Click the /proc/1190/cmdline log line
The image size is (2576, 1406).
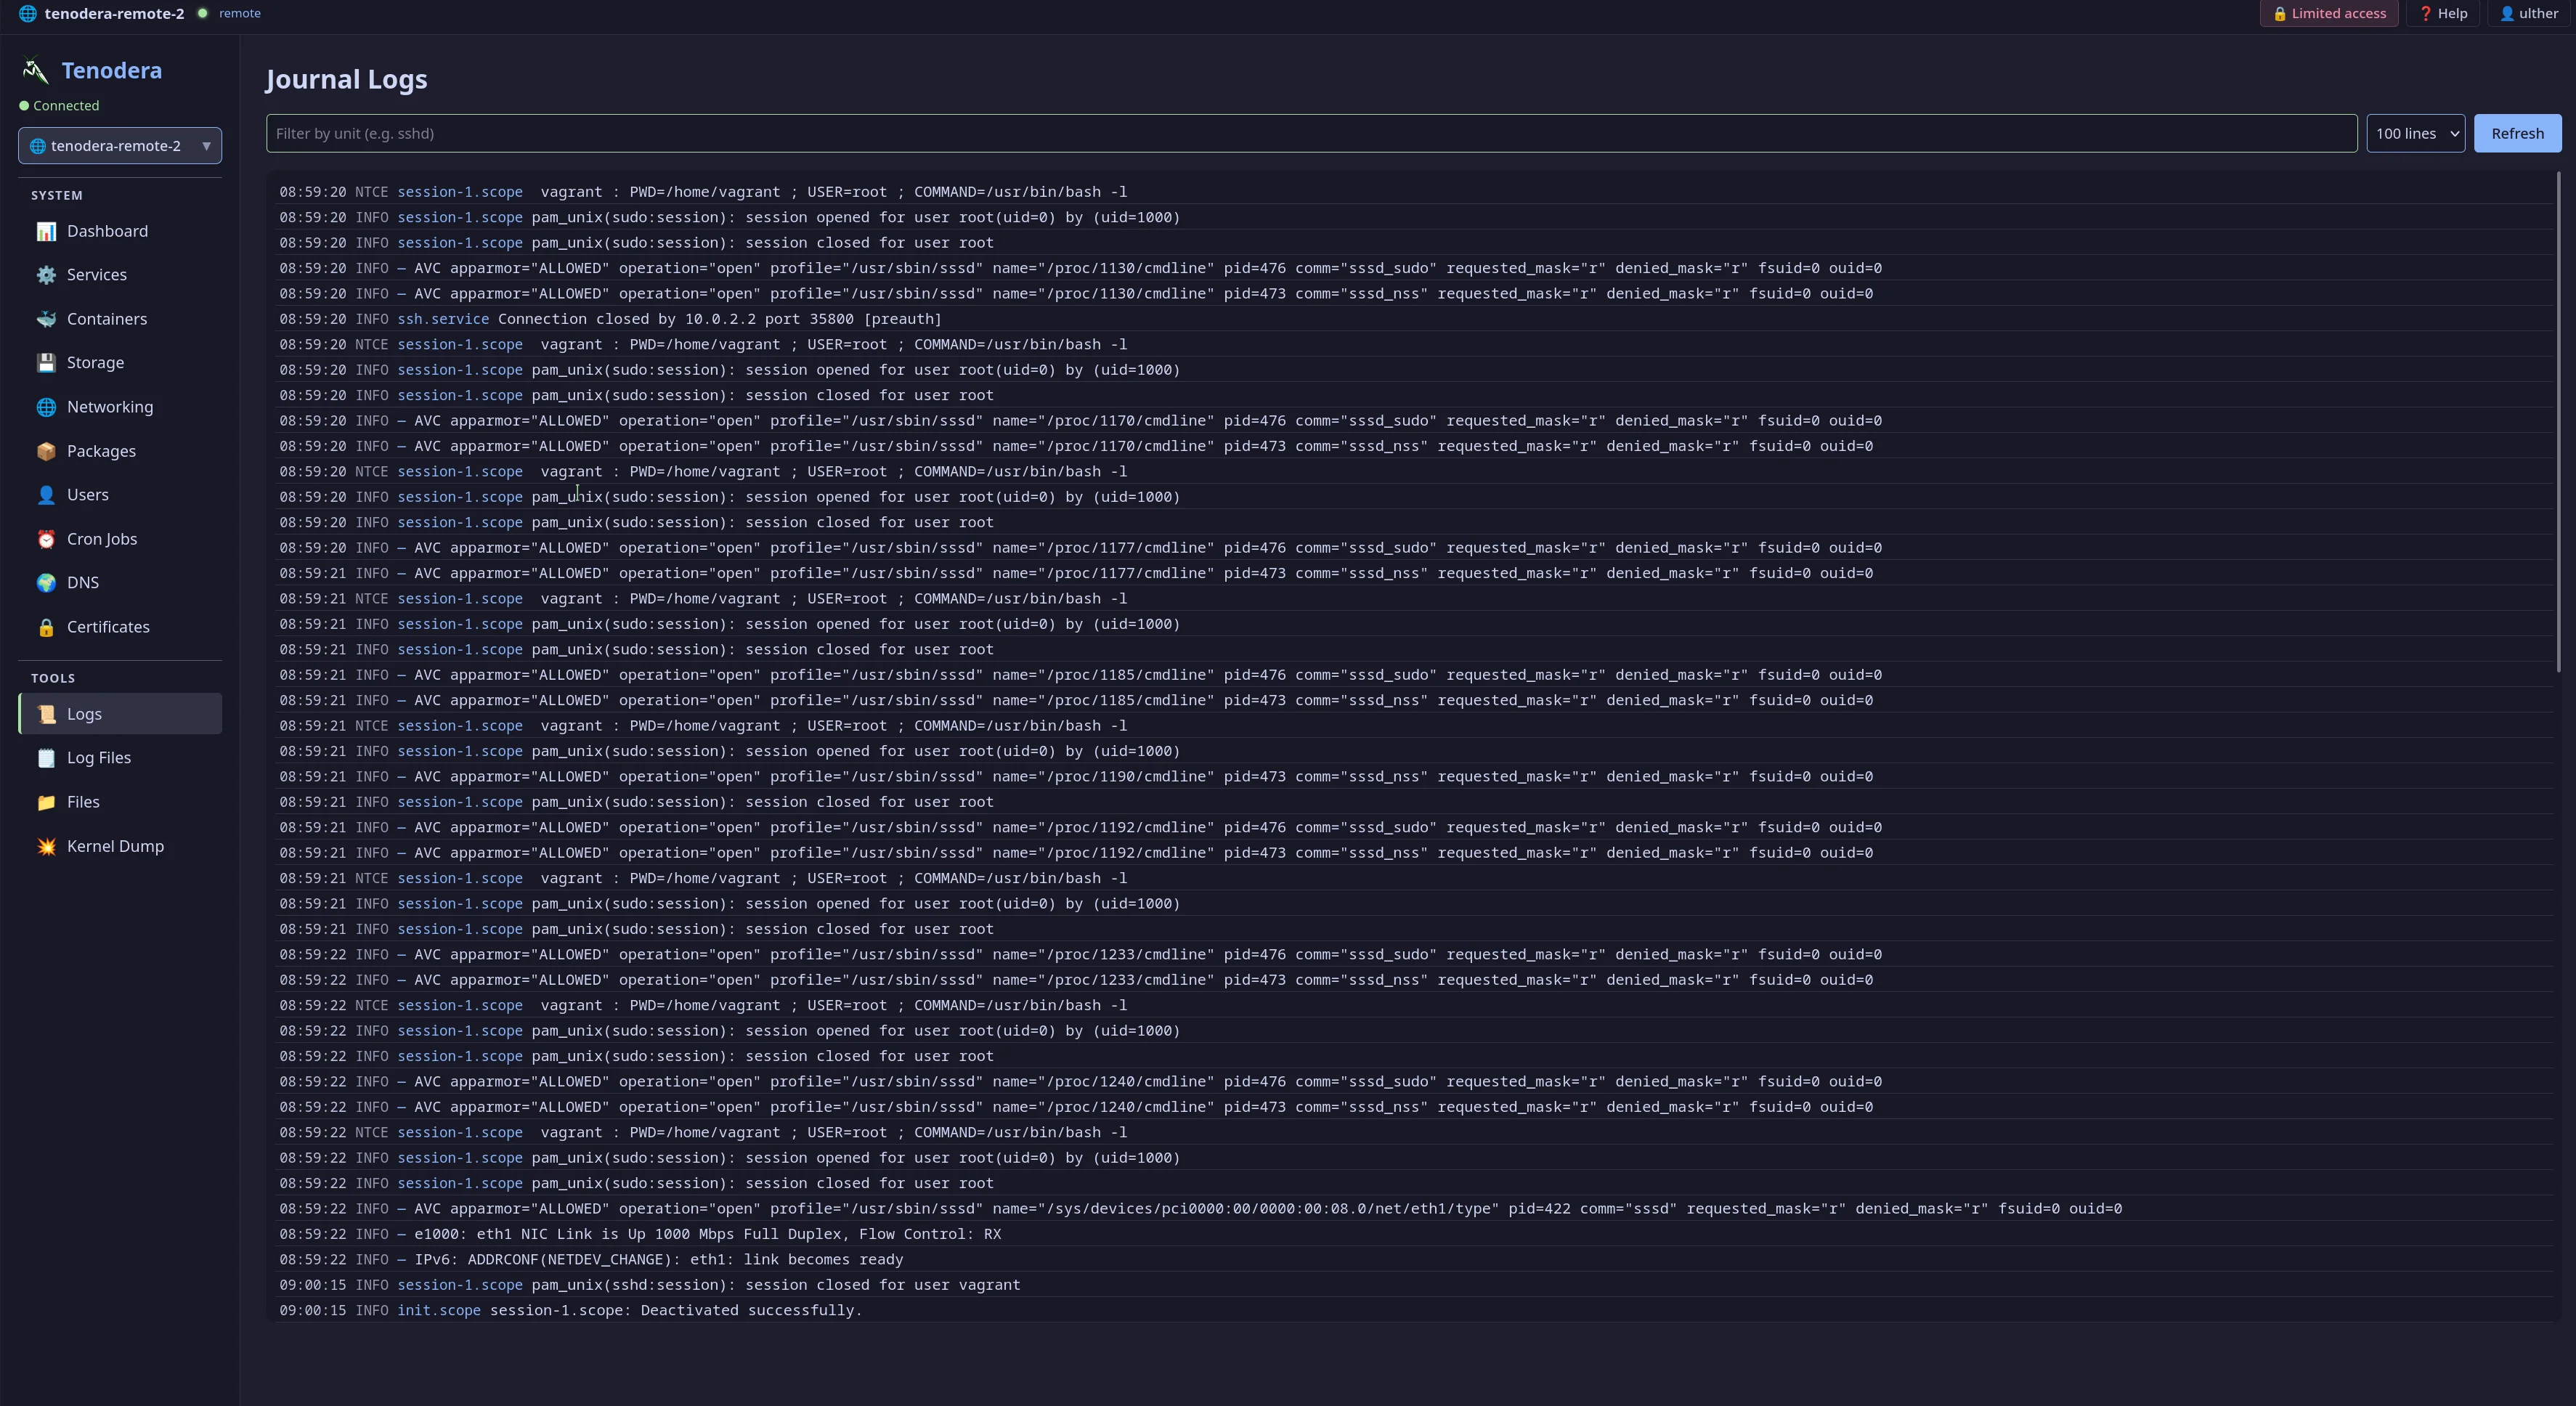(x=1414, y=776)
